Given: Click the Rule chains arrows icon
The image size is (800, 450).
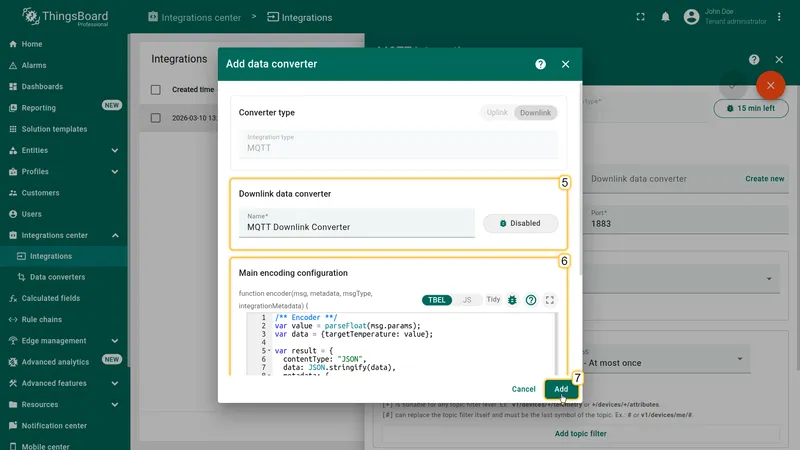Looking at the screenshot, I should [x=13, y=319].
